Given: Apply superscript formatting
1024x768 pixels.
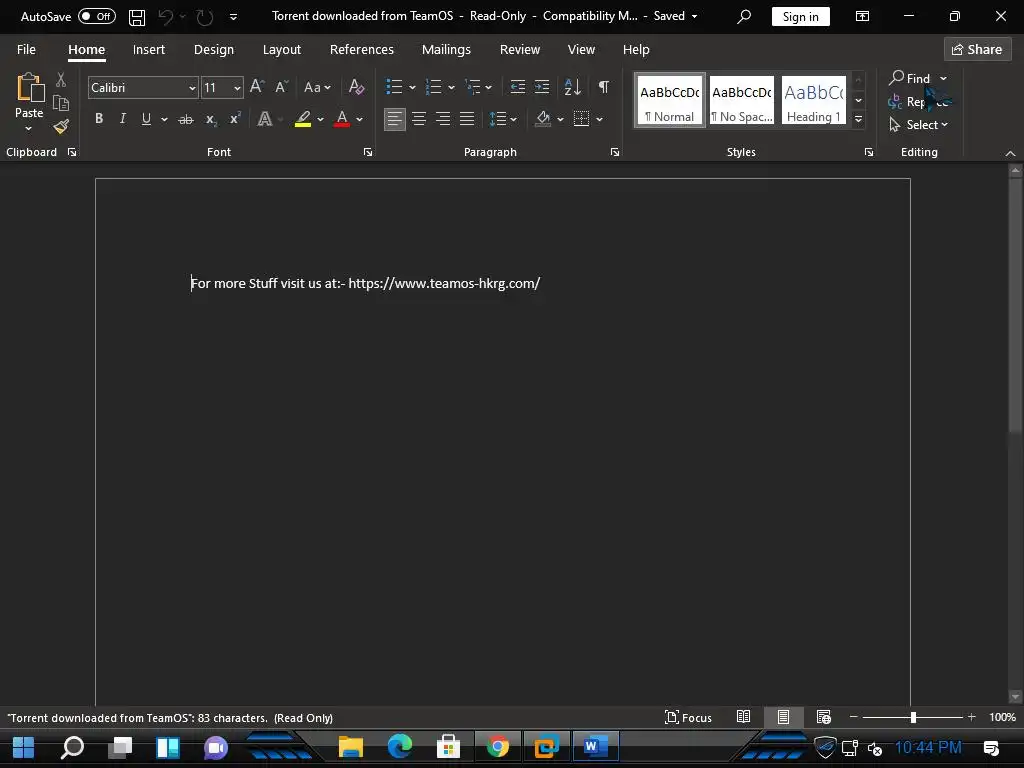Looking at the screenshot, I should (x=235, y=118).
